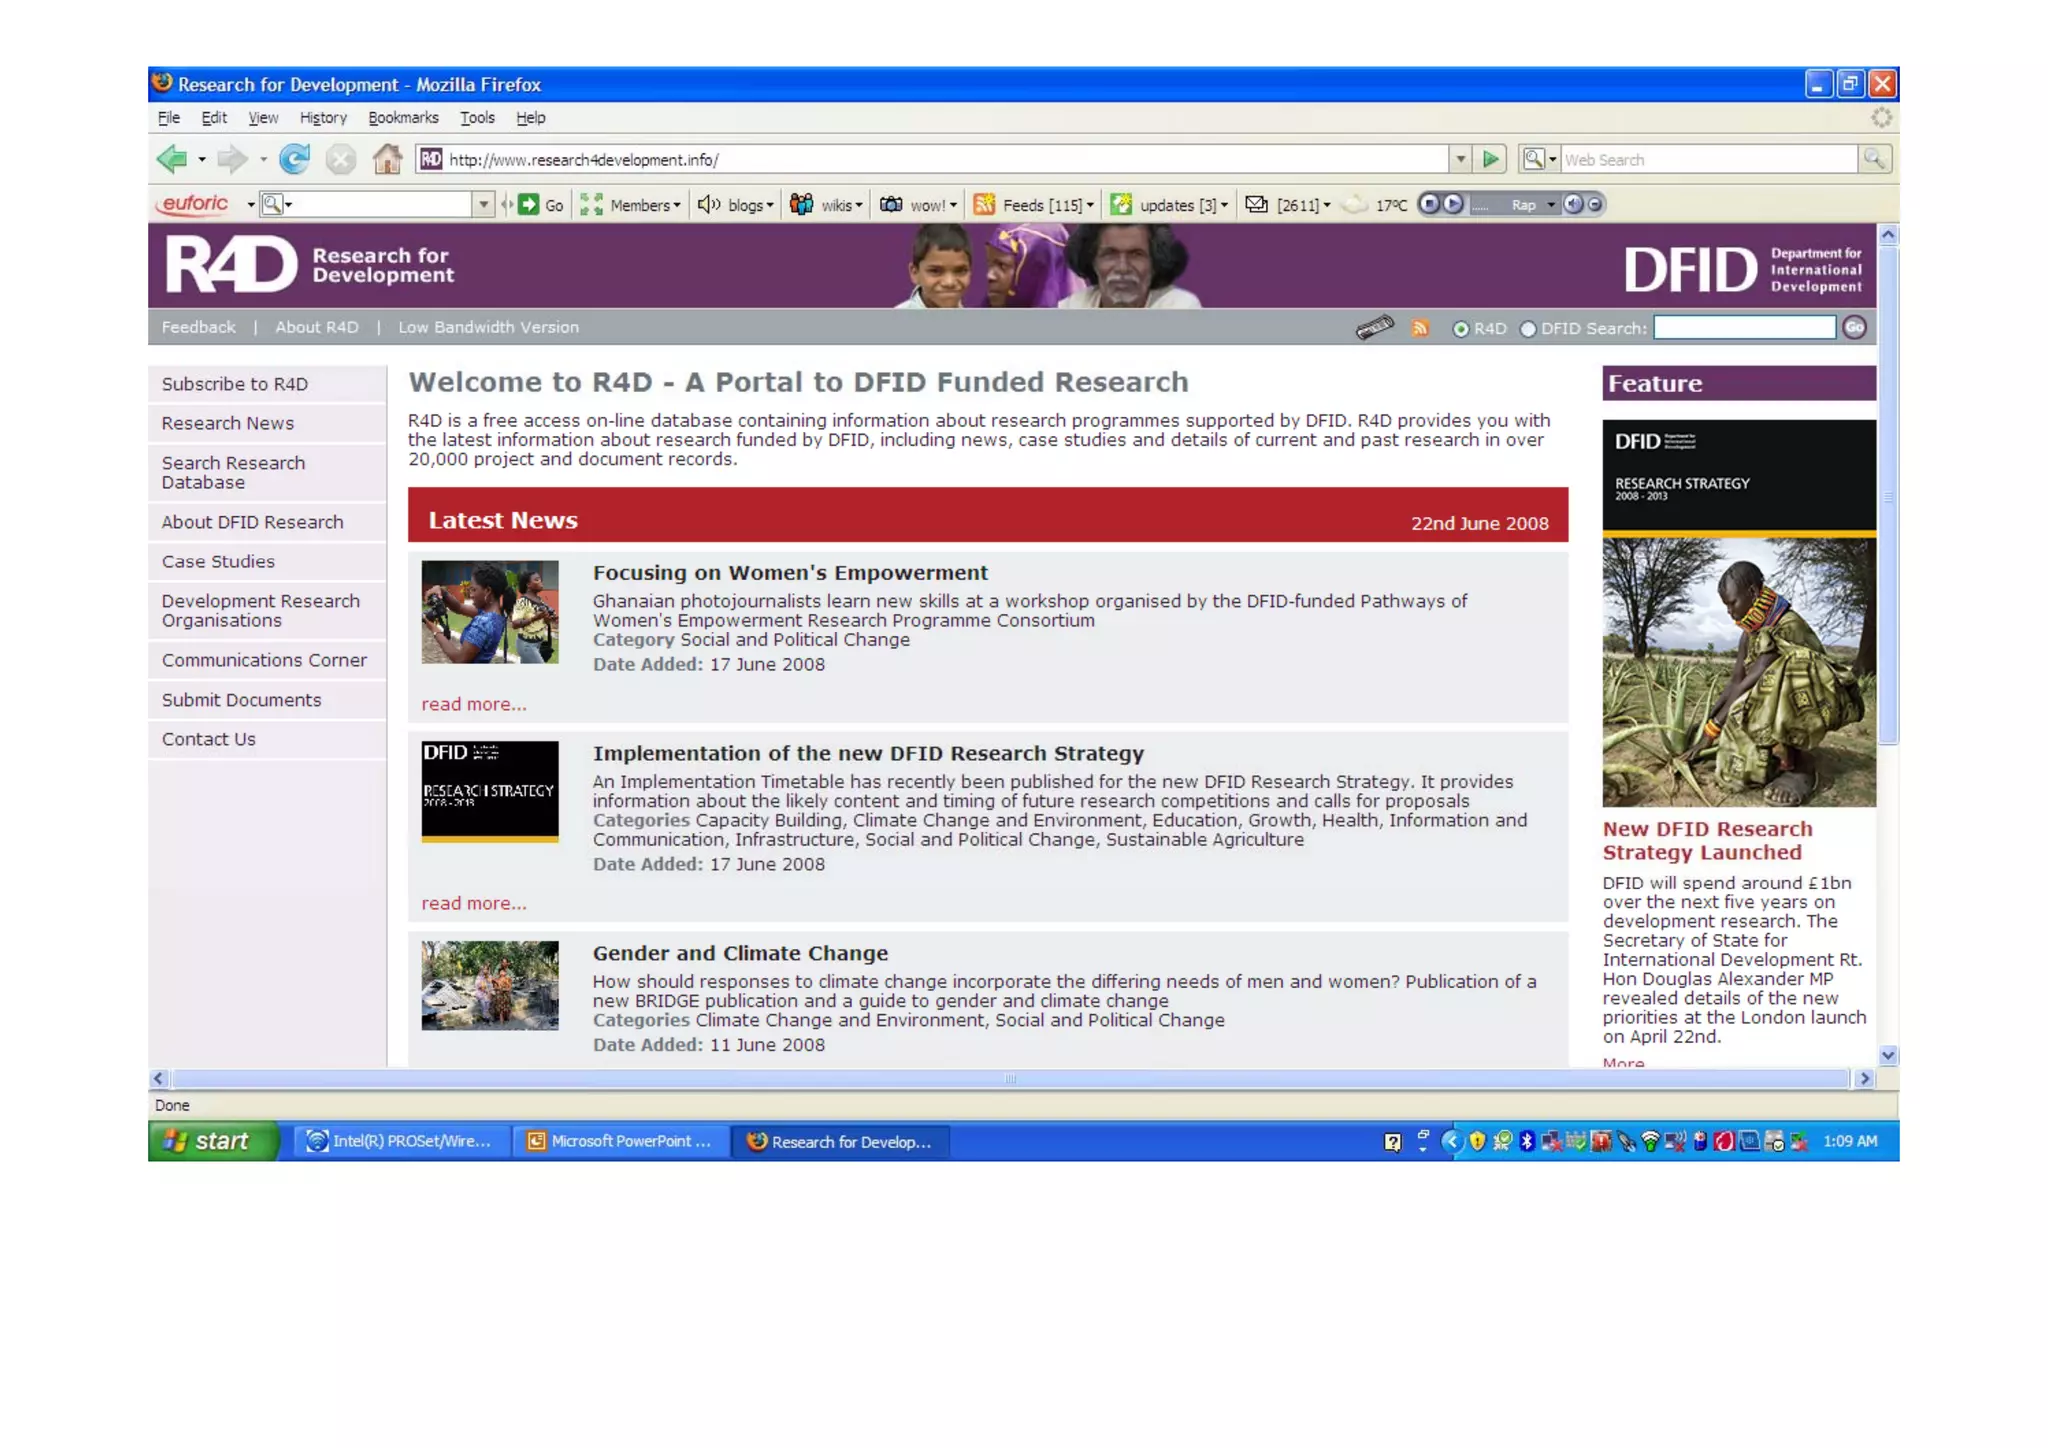Open the address bar history dropdown
This screenshot has width=2048, height=1448.
pos(1461,159)
